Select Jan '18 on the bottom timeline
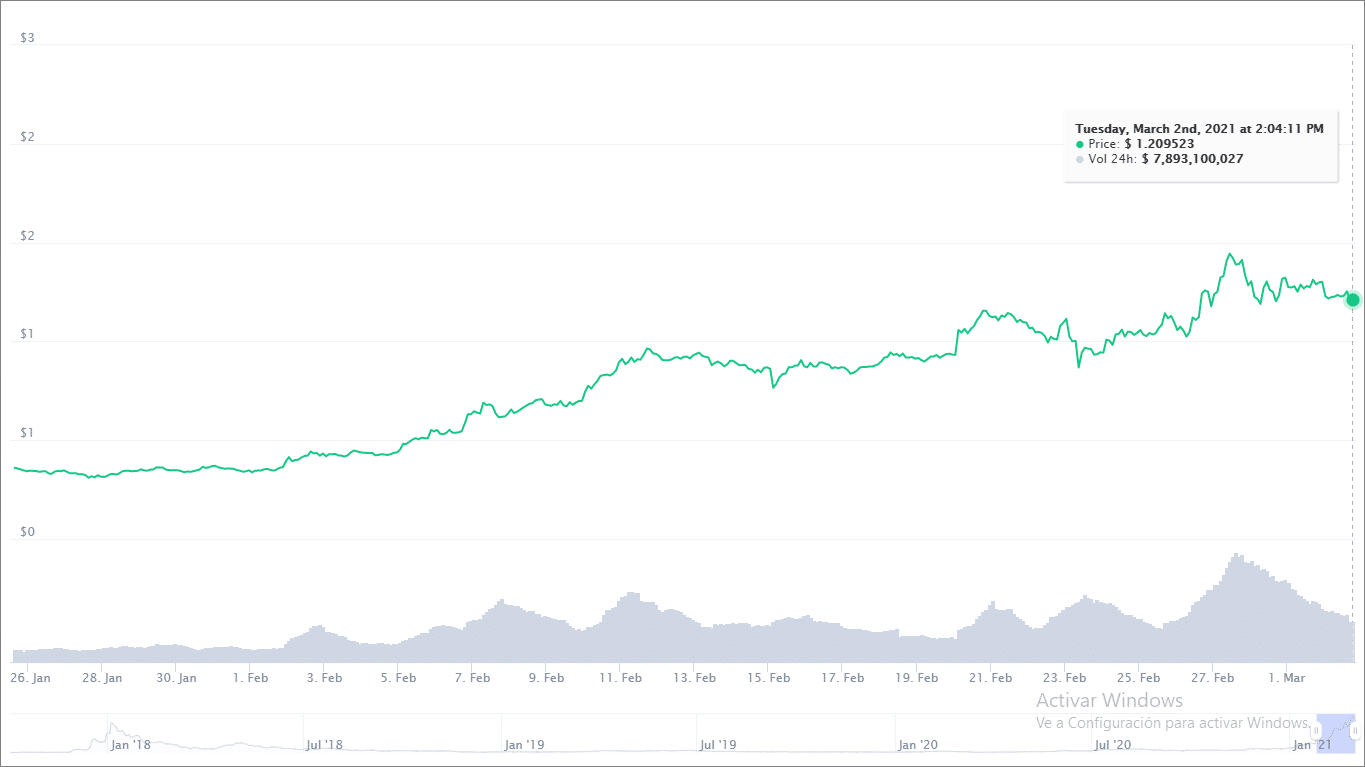The width and height of the screenshot is (1365, 767). click(129, 744)
